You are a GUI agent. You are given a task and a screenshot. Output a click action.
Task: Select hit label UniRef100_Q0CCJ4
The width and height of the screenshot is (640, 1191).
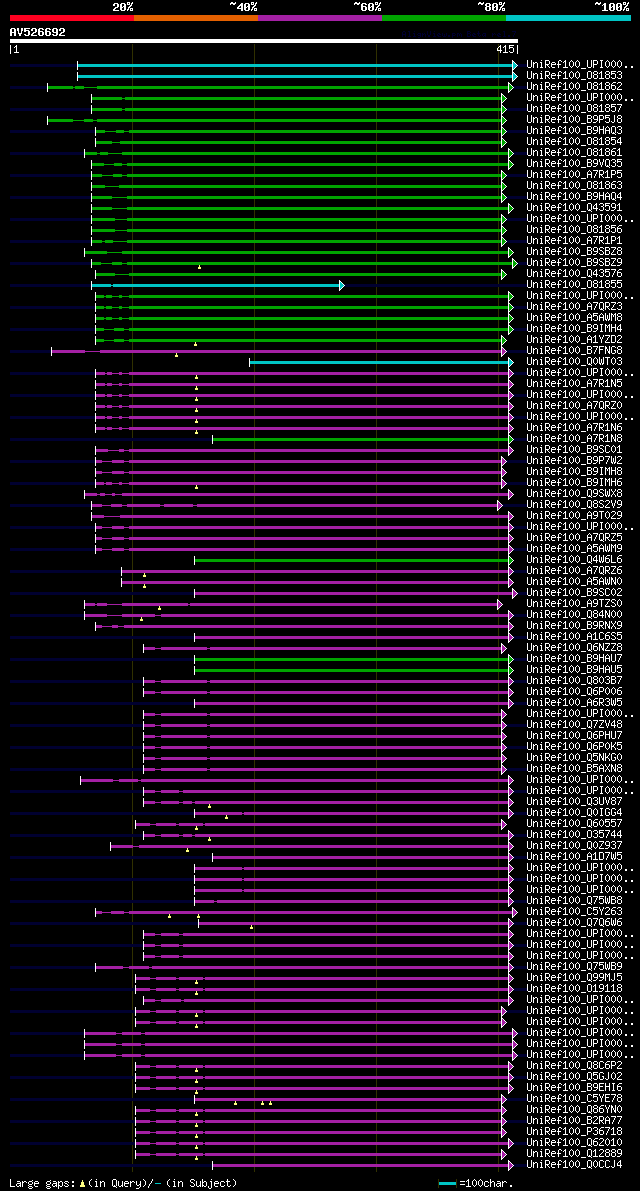click(574, 1166)
